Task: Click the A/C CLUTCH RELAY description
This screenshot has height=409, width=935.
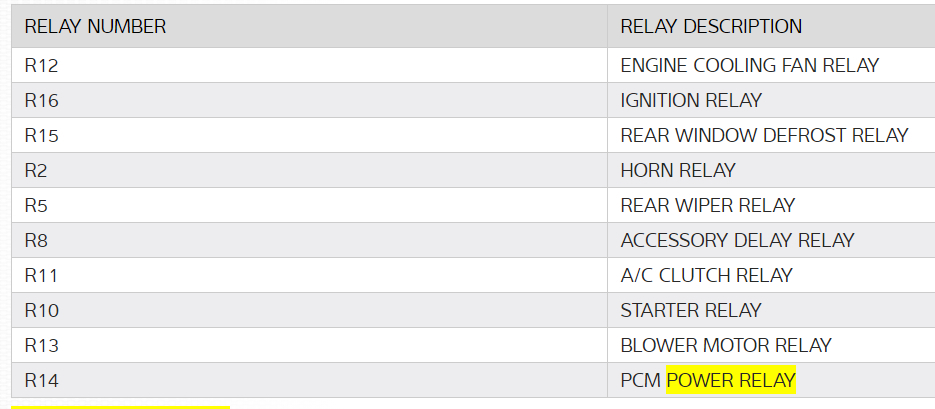Action: tap(706, 275)
